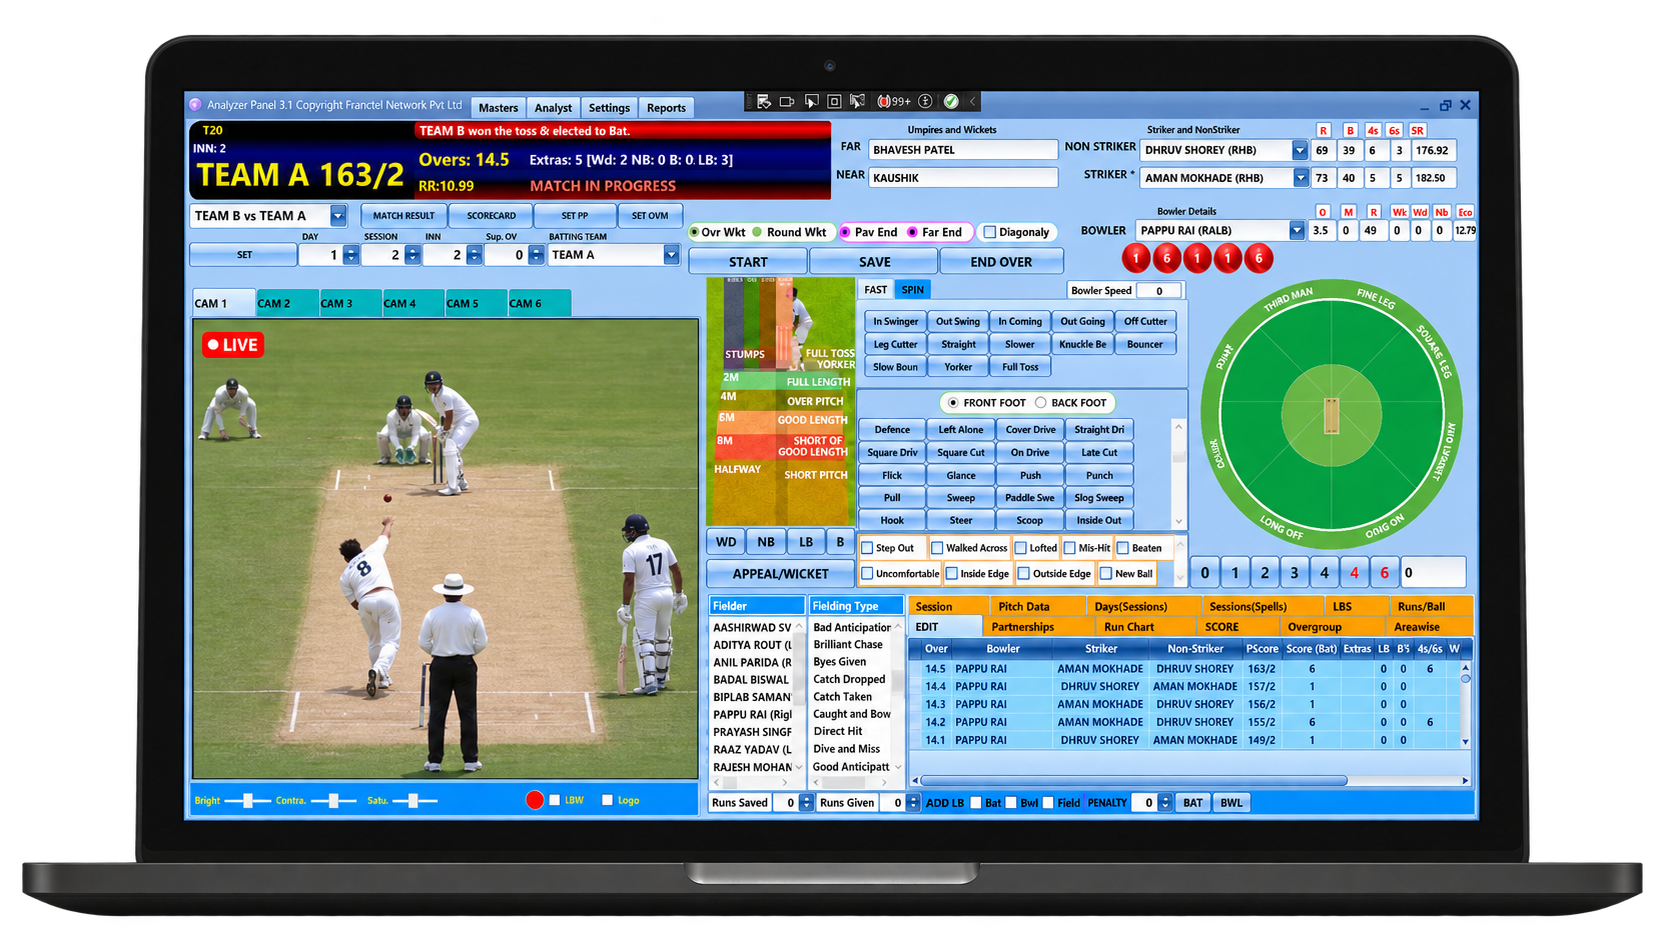Open the NON STRIKER player dropdown
The width and height of the screenshot is (1666, 944).
click(1299, 150)
